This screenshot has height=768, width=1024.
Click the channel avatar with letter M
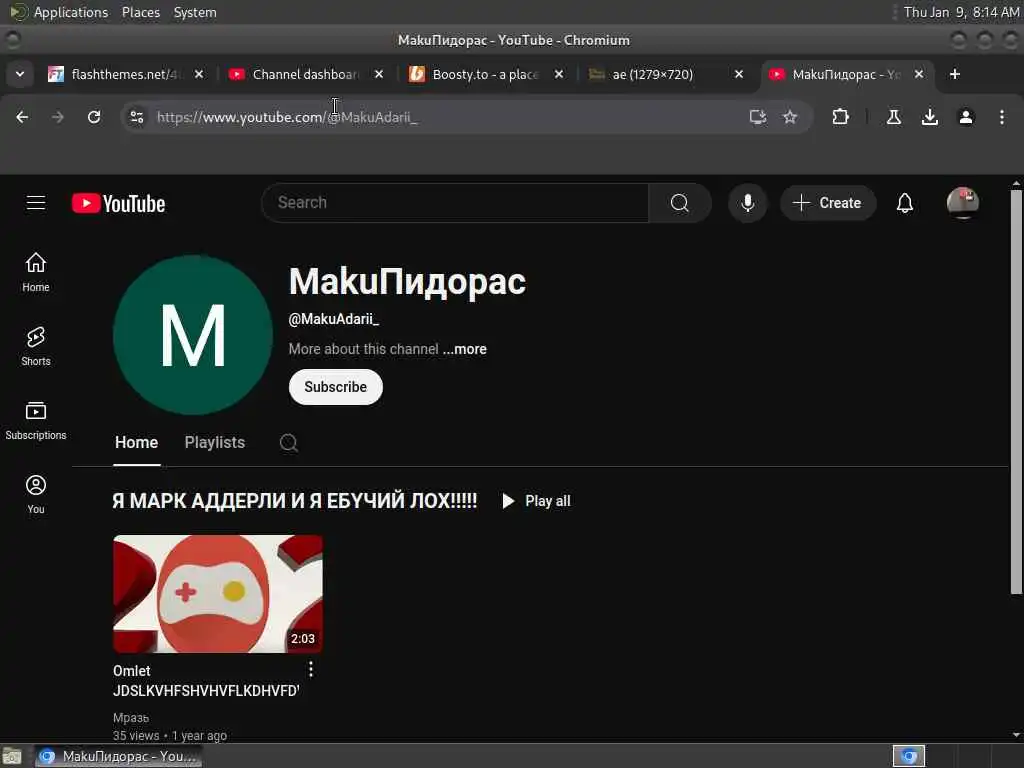point(193,335)
